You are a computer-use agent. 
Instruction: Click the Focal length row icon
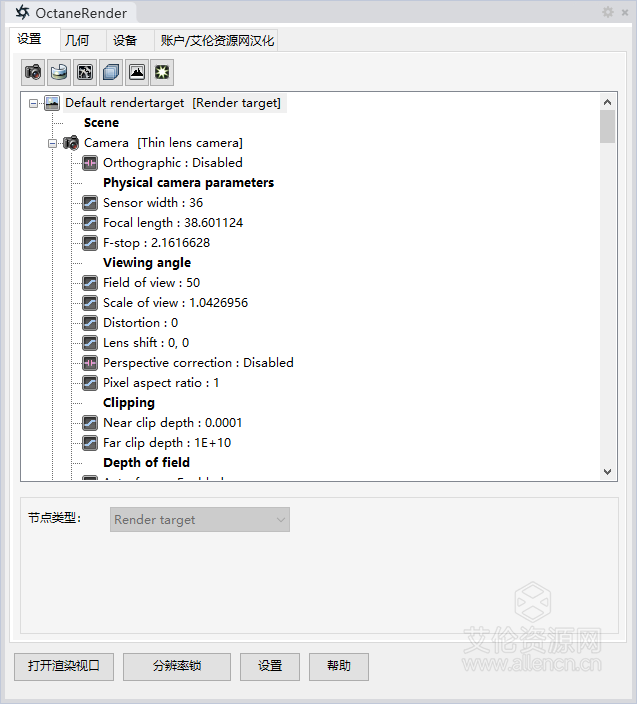[x=90, y=223]
